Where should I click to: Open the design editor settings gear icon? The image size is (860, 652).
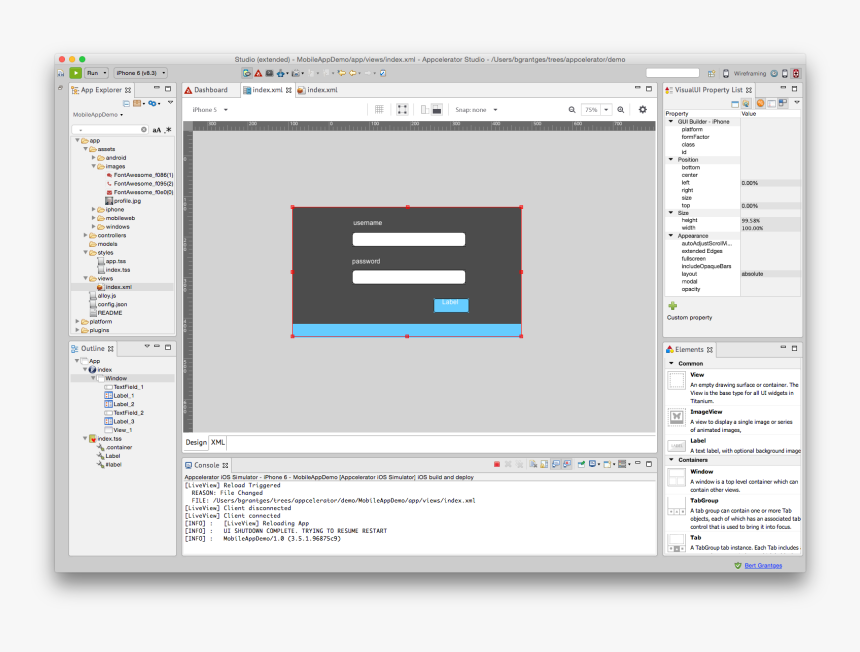pos(642,109)
